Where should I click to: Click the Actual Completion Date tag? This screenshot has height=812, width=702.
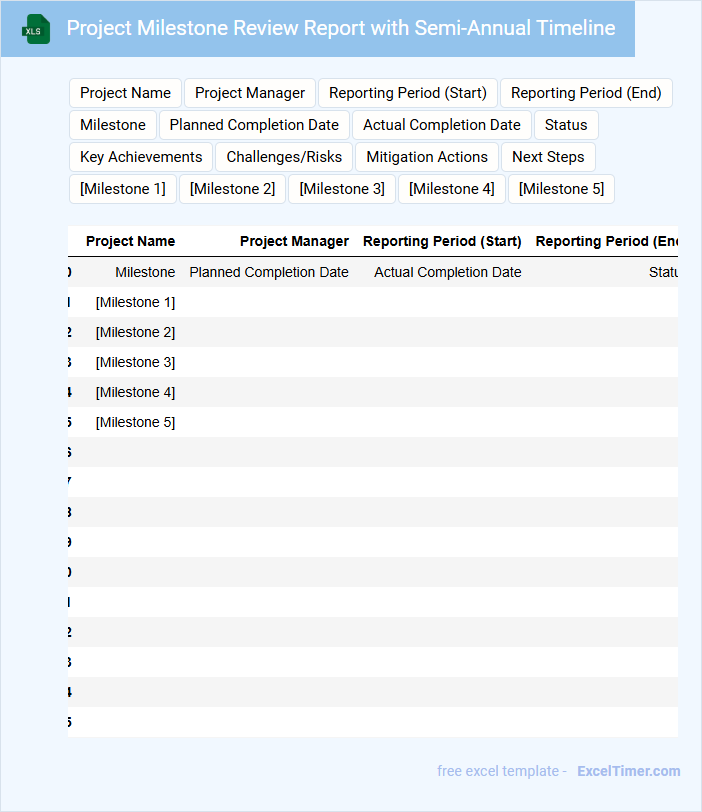pos(442,125)
